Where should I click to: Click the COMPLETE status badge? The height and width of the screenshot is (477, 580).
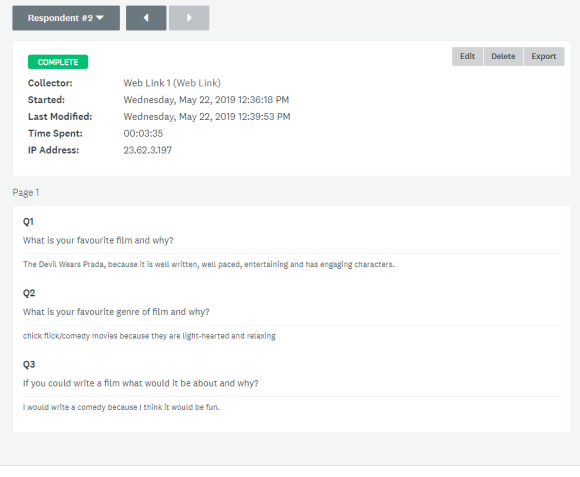click(58, 62)
